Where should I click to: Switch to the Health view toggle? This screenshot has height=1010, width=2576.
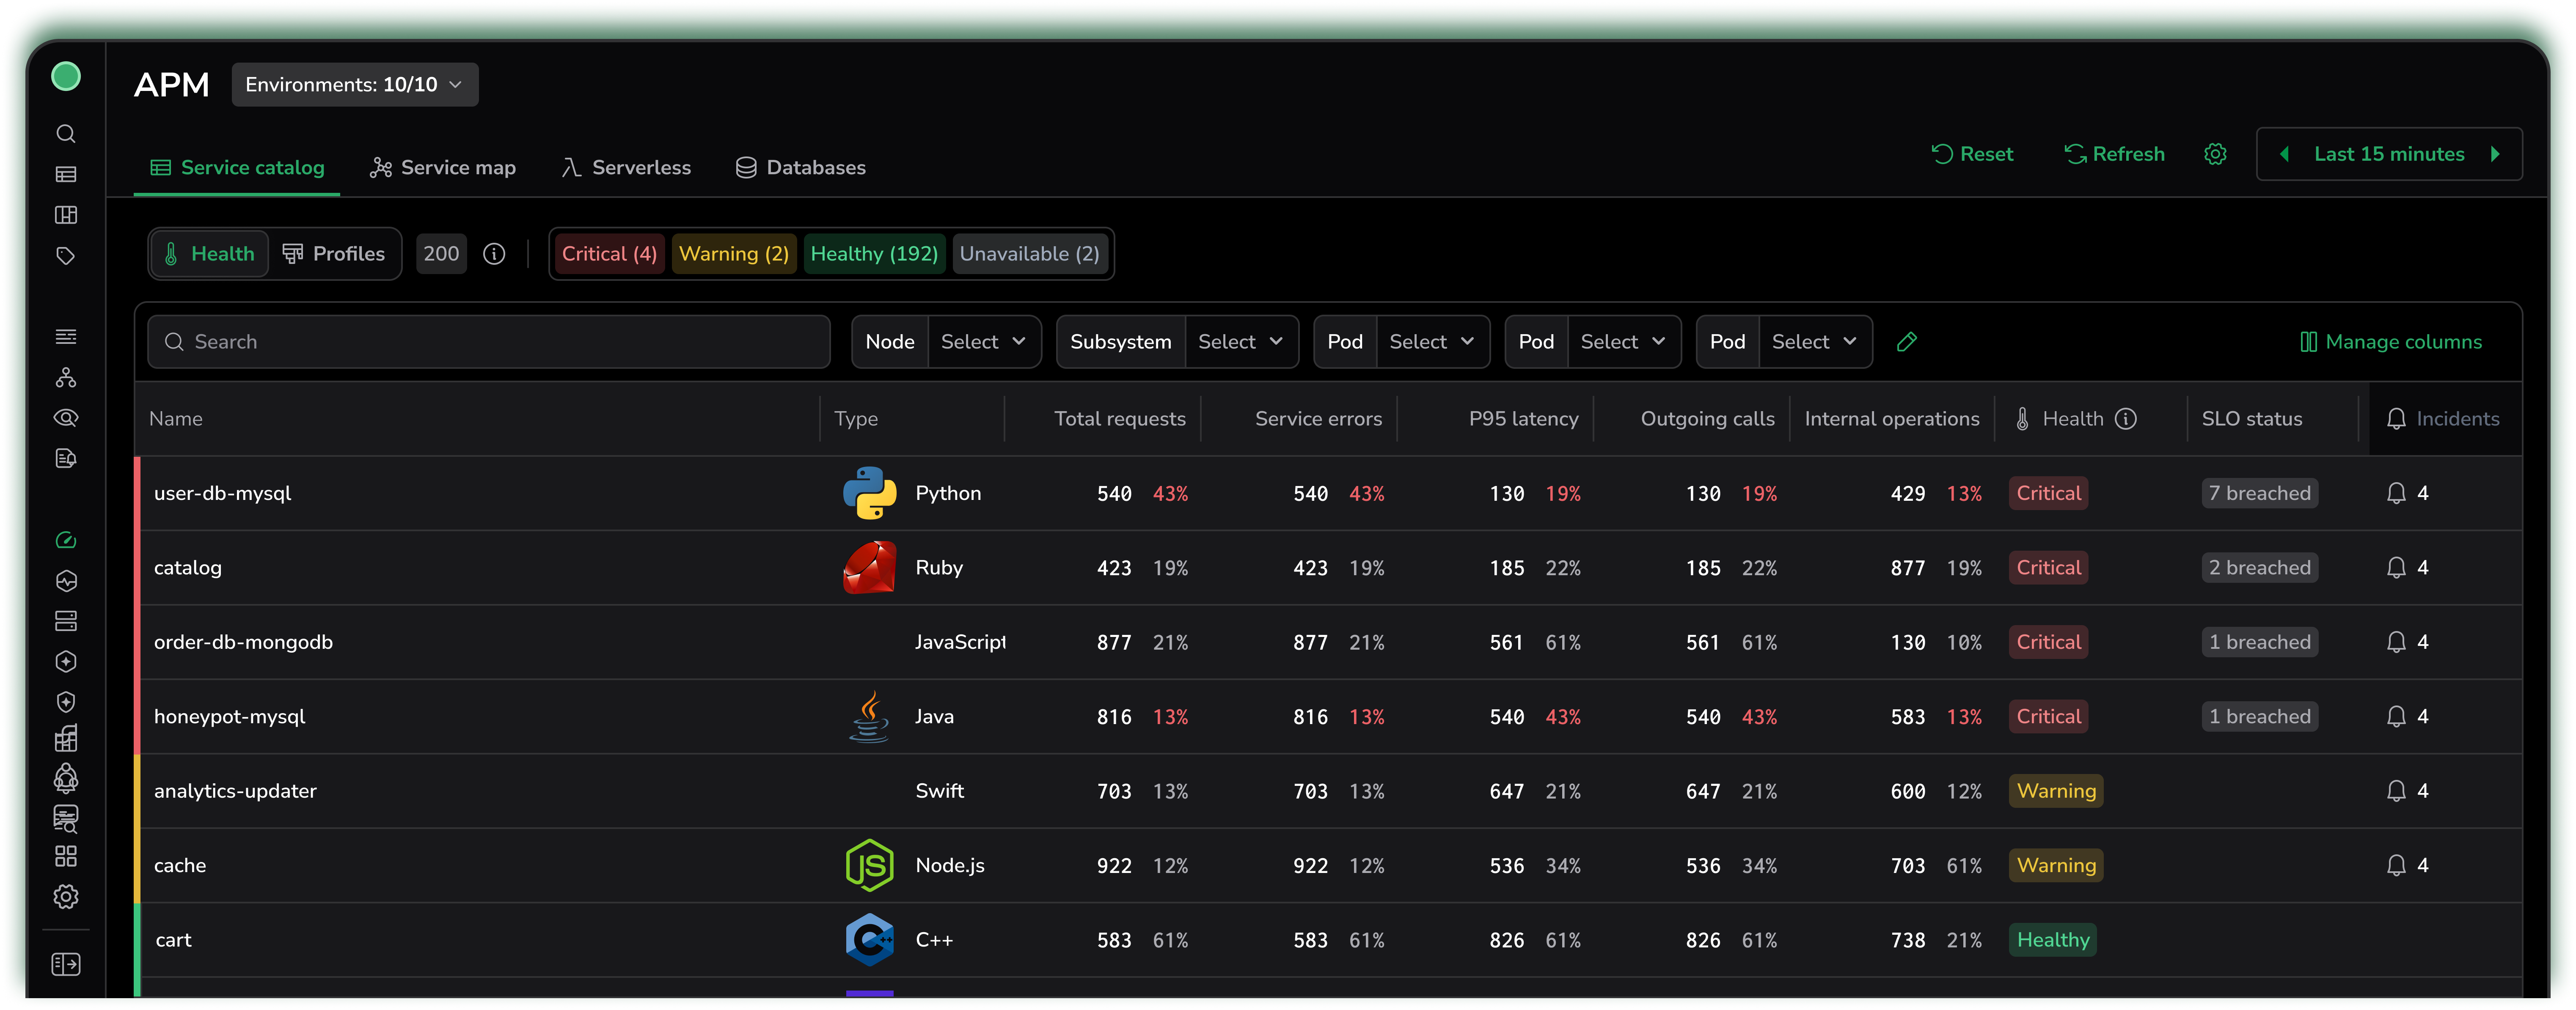pyautogui.click(x=210, y=254)
